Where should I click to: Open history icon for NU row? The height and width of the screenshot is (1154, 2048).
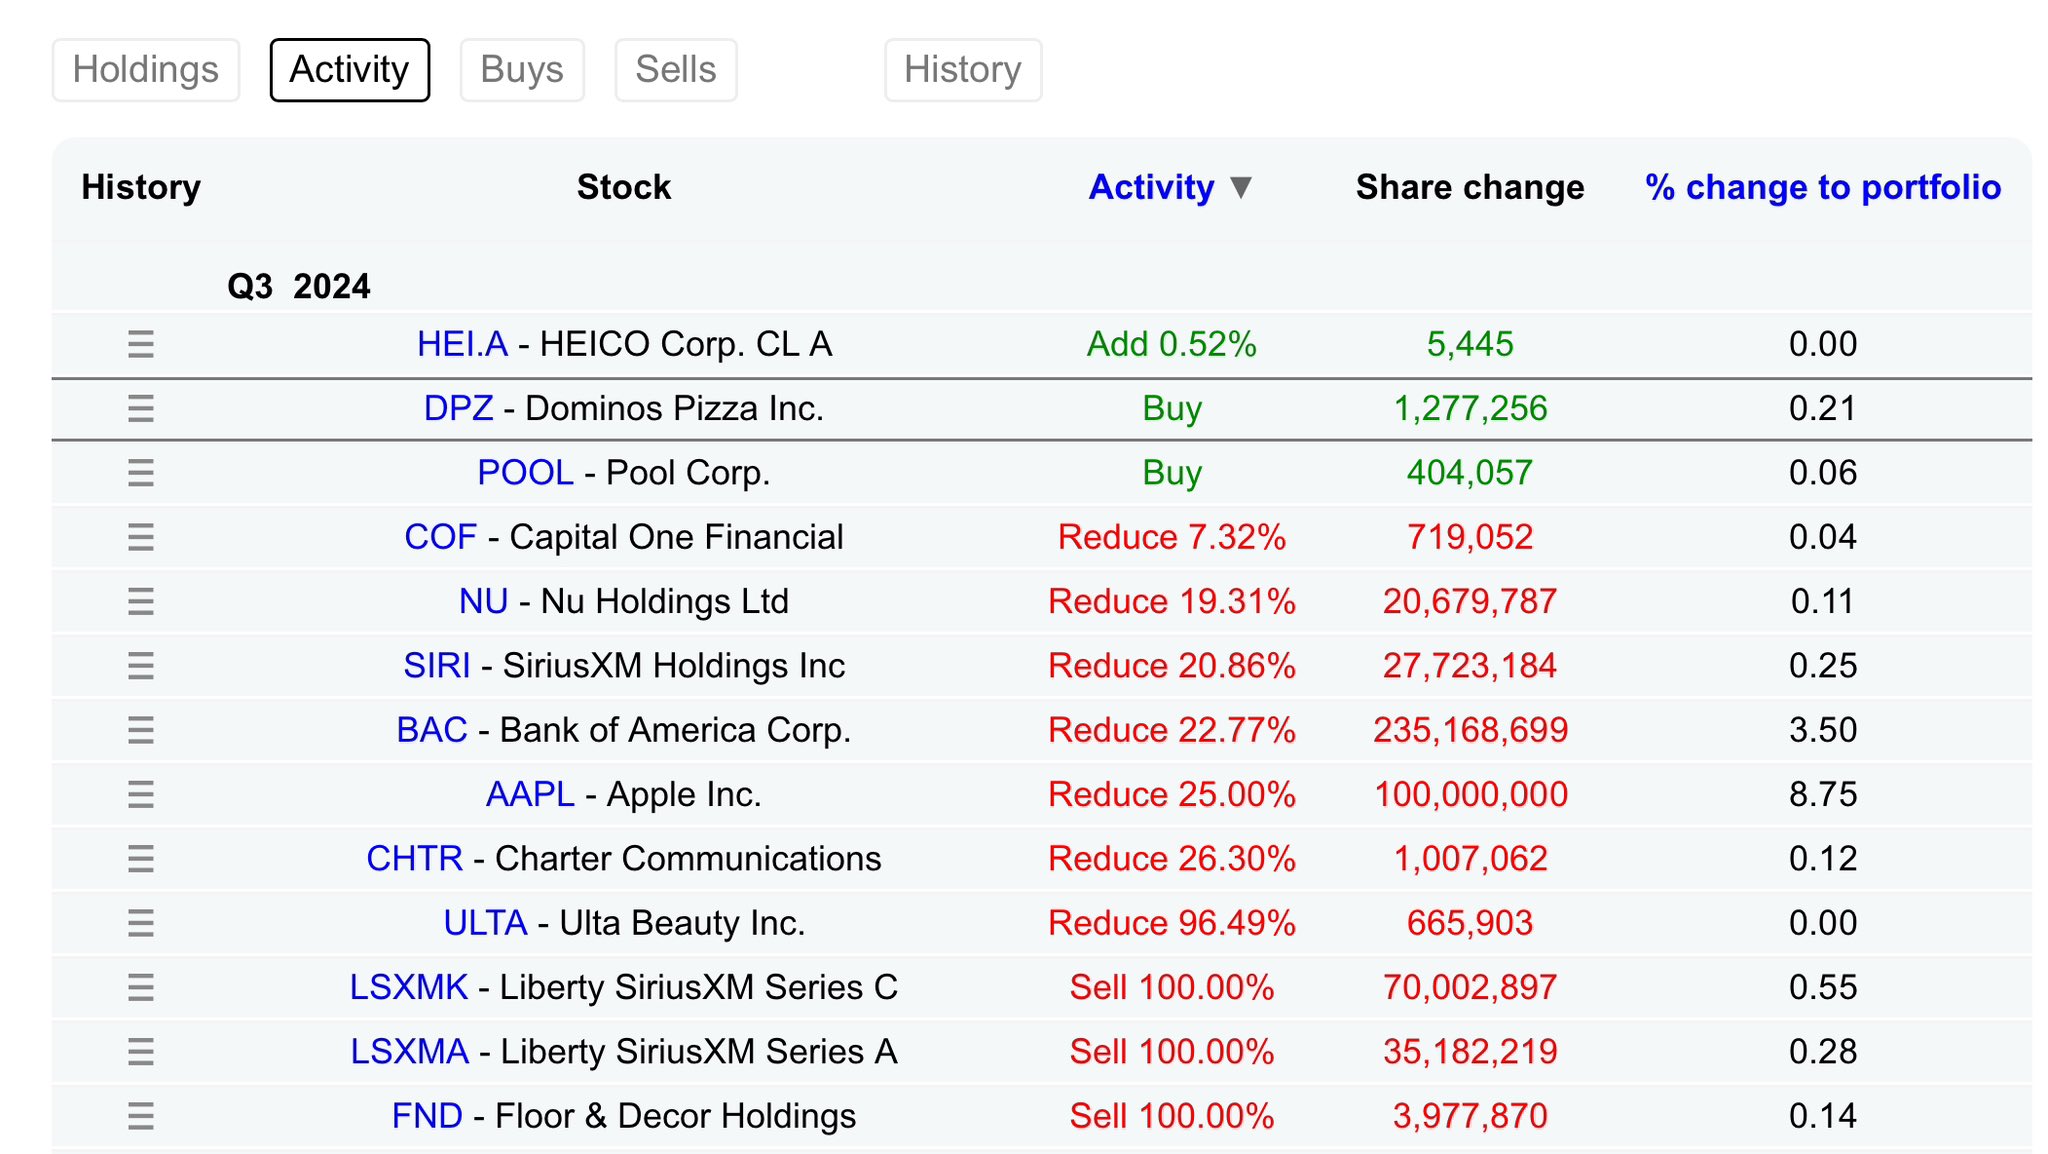(141, 601)
